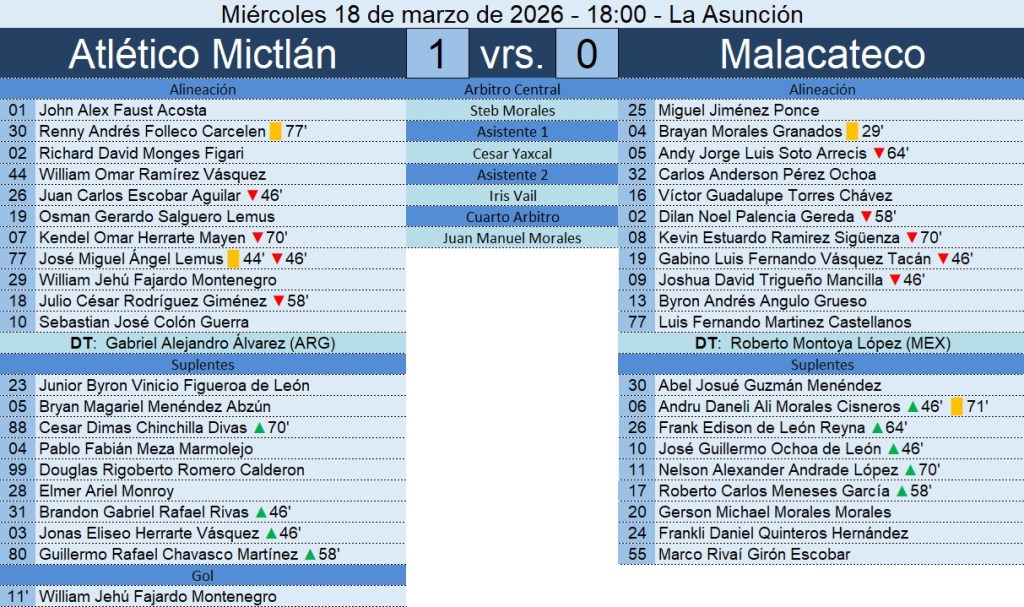
Task: Select the Atlético Mictlán team title
Action: [x=202, y=54]
